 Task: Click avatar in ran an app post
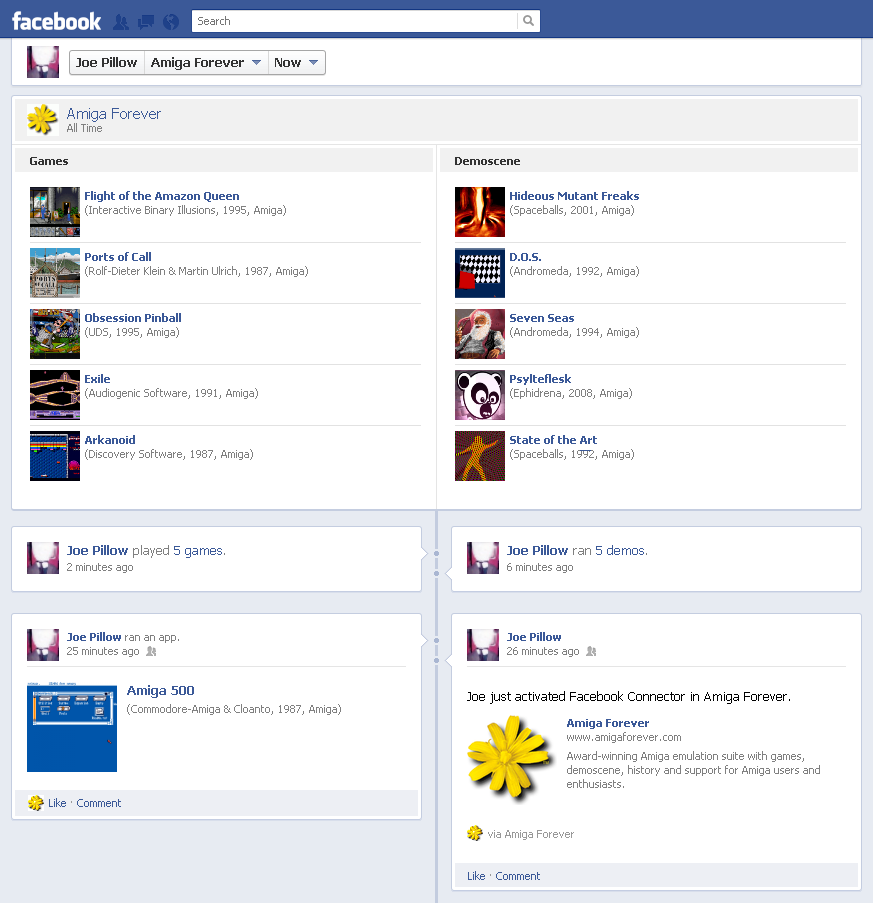tap(43, 645)
